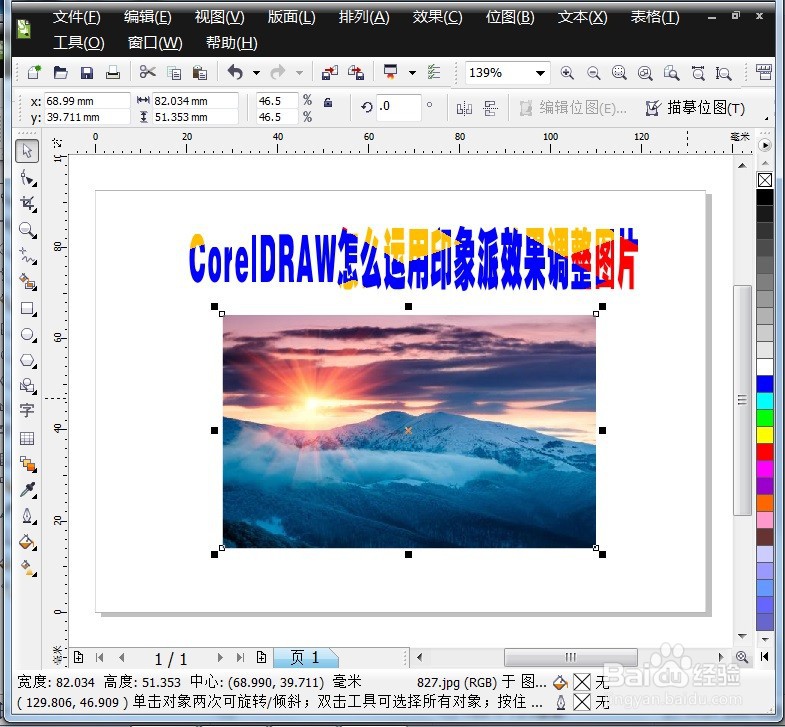Select the Polygon tool
Screen dimensions: 785x727
(27, 360)
